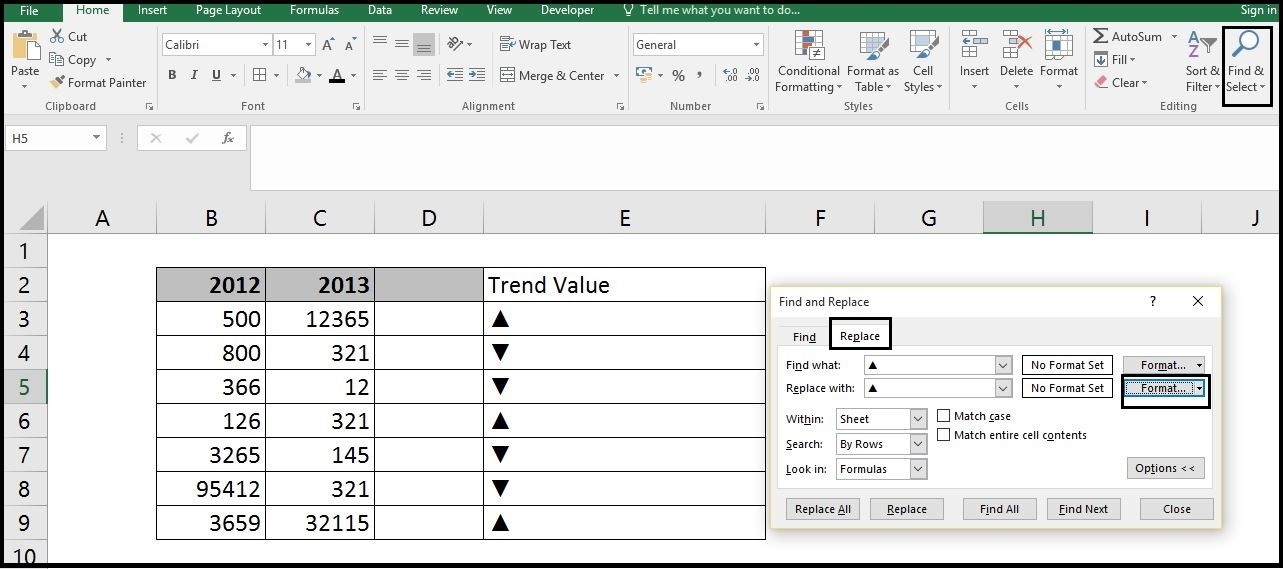Click Increase Decimal icon

tap(730, 76)
